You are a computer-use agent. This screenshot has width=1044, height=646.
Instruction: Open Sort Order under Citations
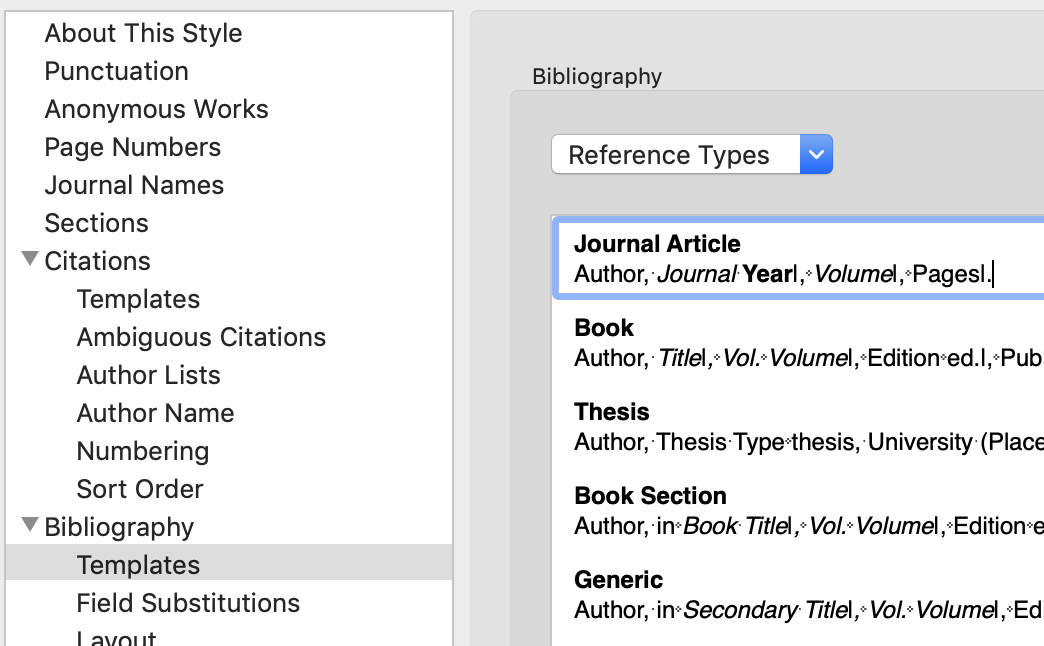click(140, 489)
